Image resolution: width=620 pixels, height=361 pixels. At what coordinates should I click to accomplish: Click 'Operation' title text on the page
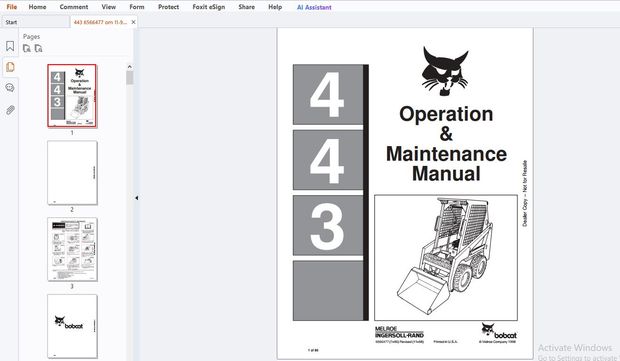tap(446, 115)
